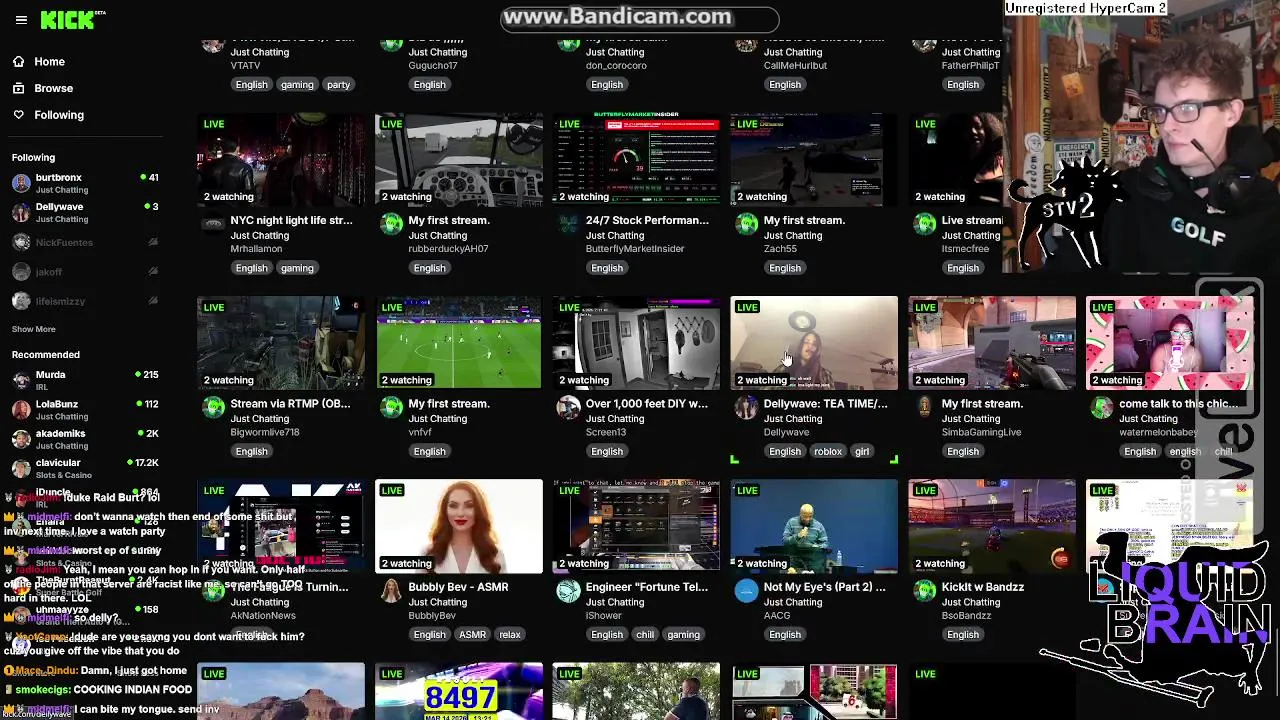Click BsoBandzz avatar icon
This screenshot has height=720, width=1280.
(924, 590)
